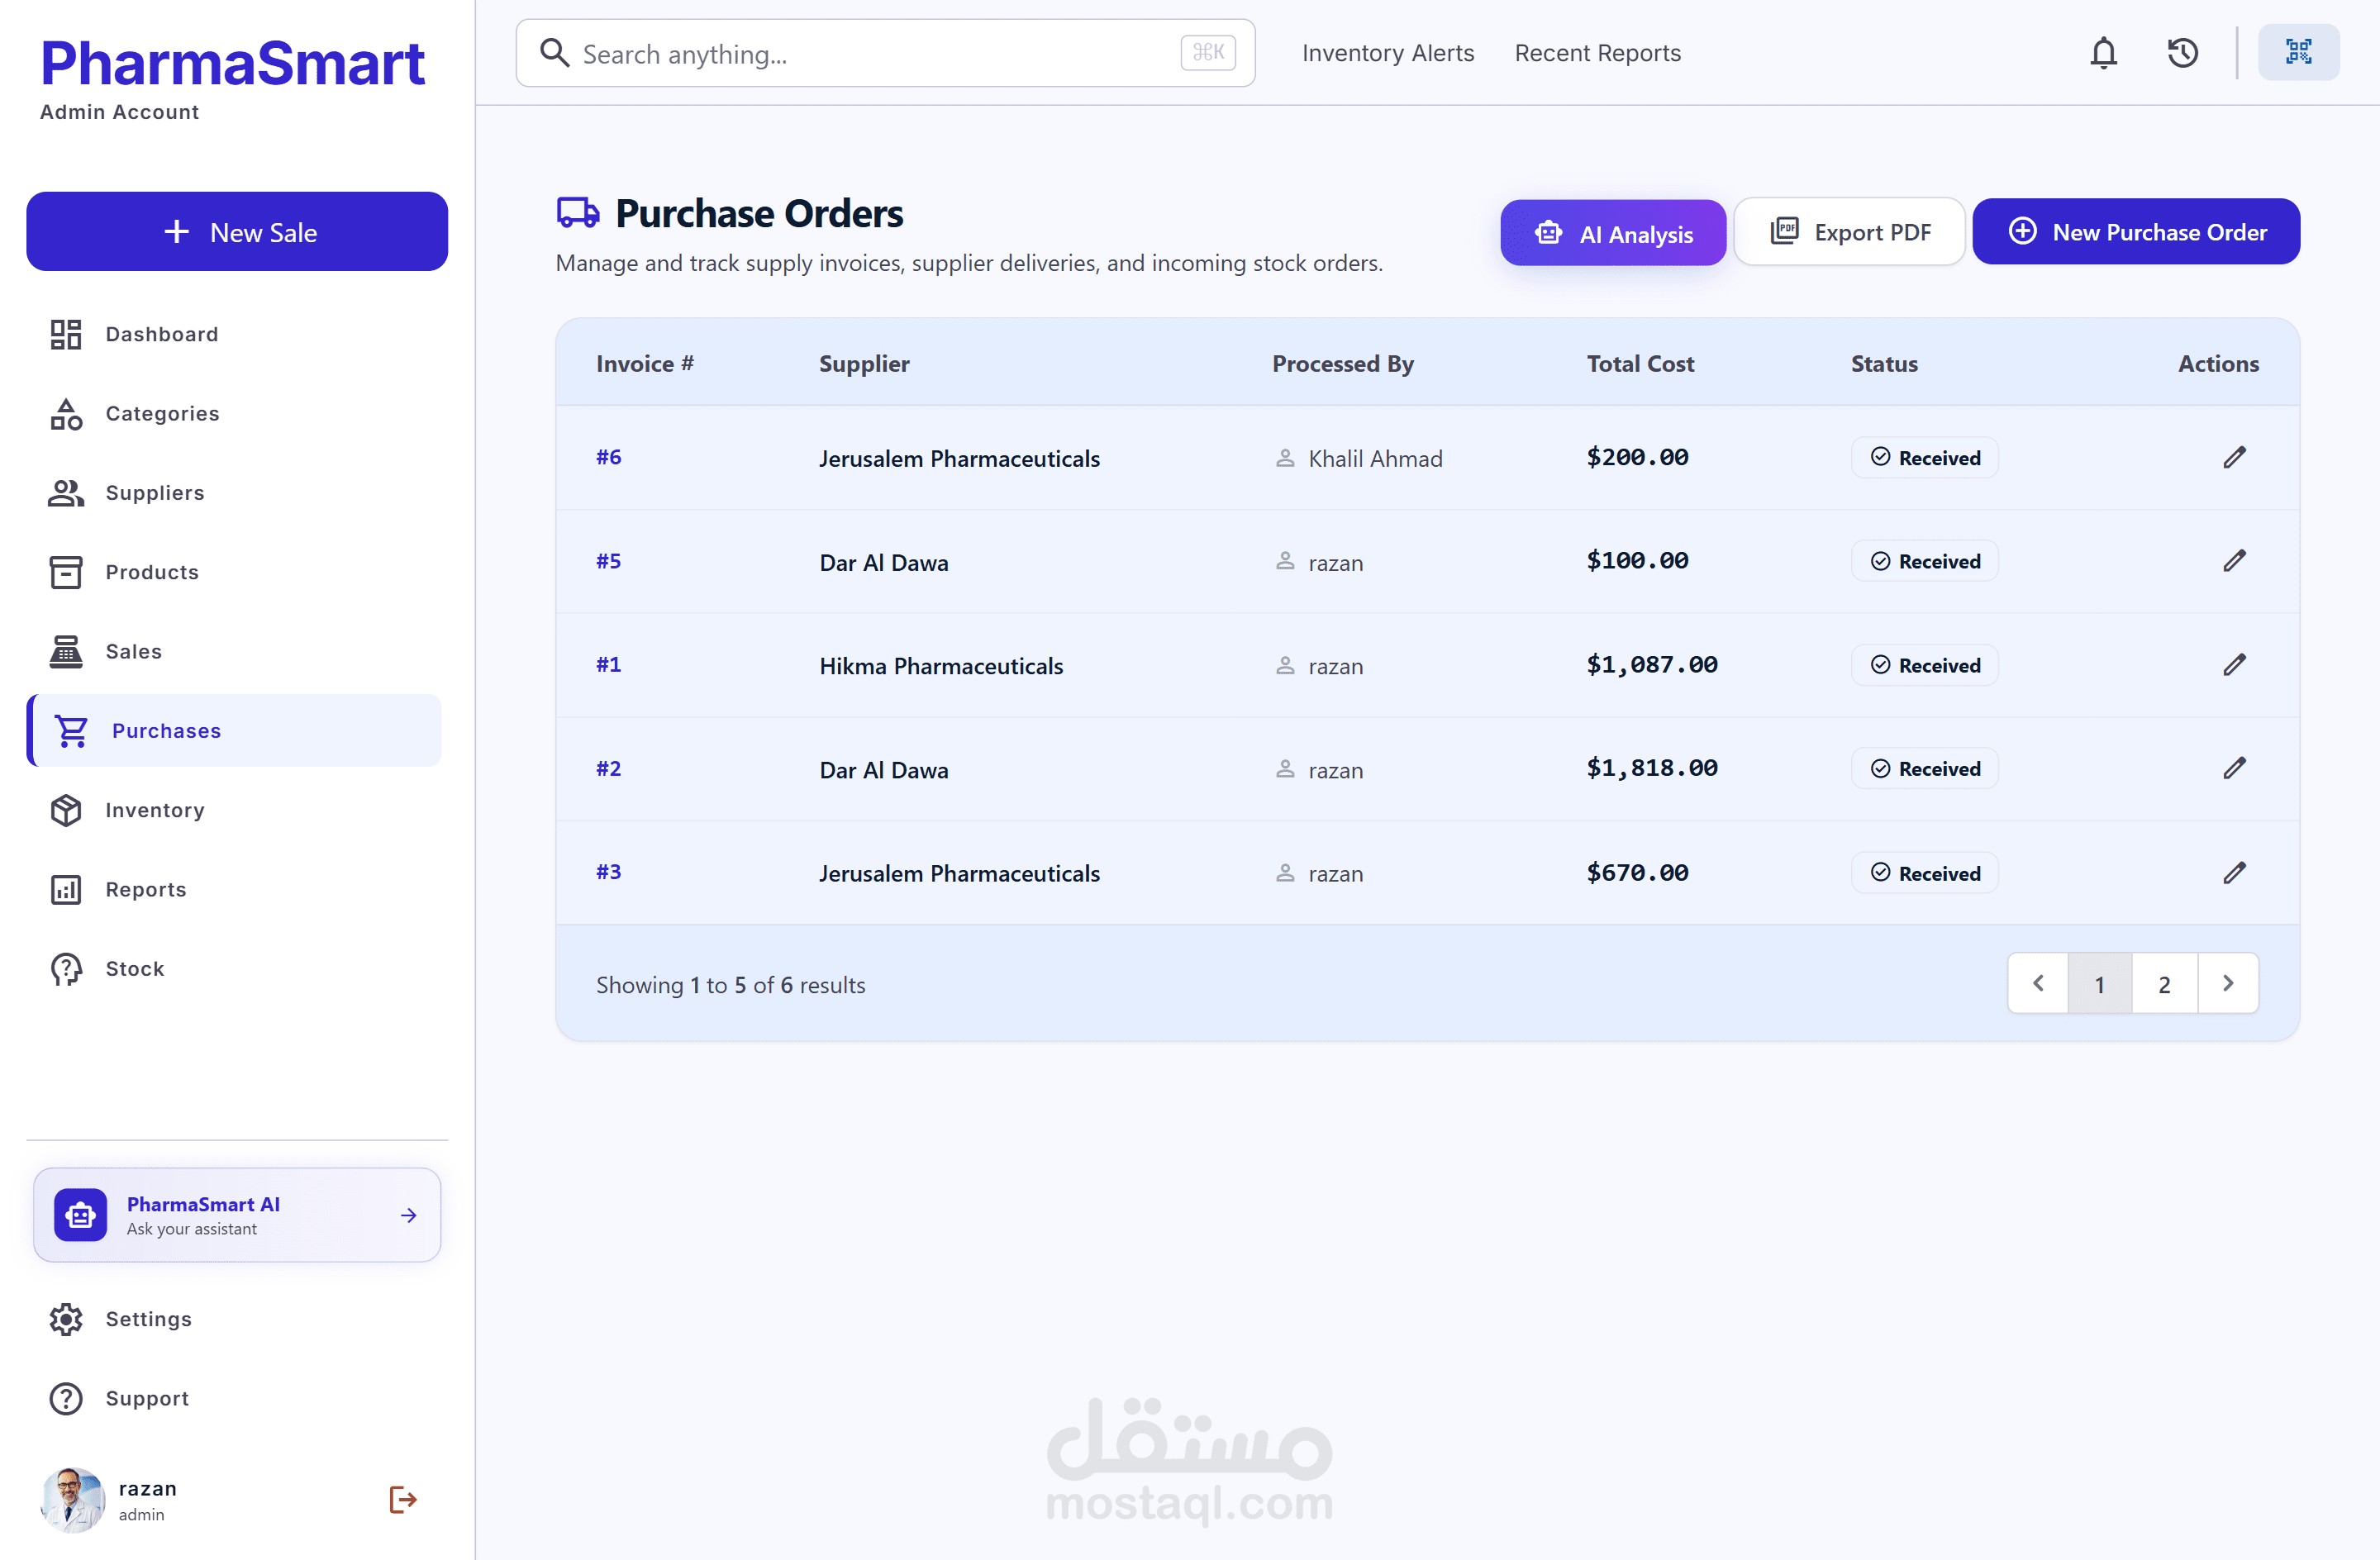Image resolution: width=2380 pixels, height=1560 pixels.
Task: Open invoice #2 link
Action: coord(608,768)
